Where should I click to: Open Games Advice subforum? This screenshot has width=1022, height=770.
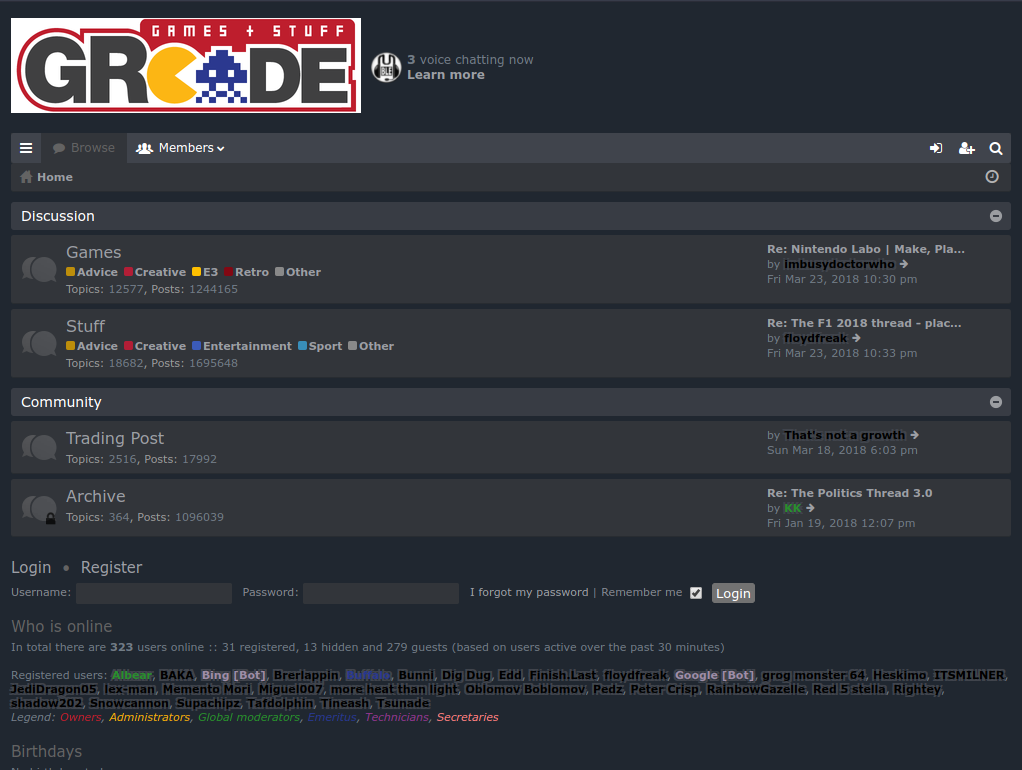(x=92, y=272)
